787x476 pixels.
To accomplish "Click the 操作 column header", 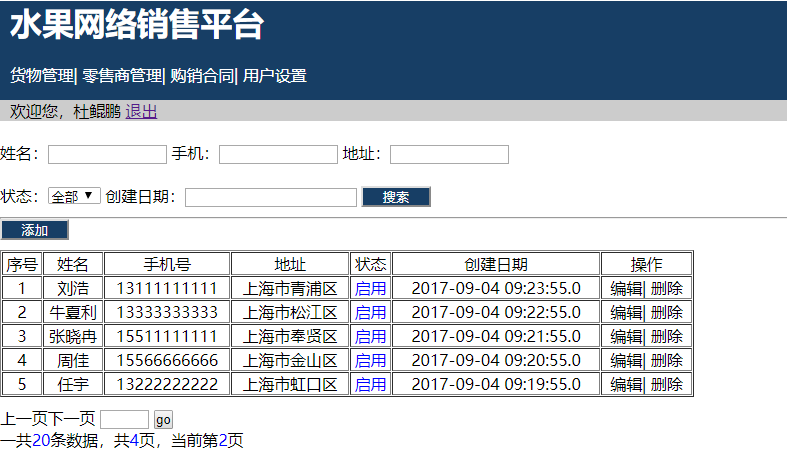I will pos(646,264).
